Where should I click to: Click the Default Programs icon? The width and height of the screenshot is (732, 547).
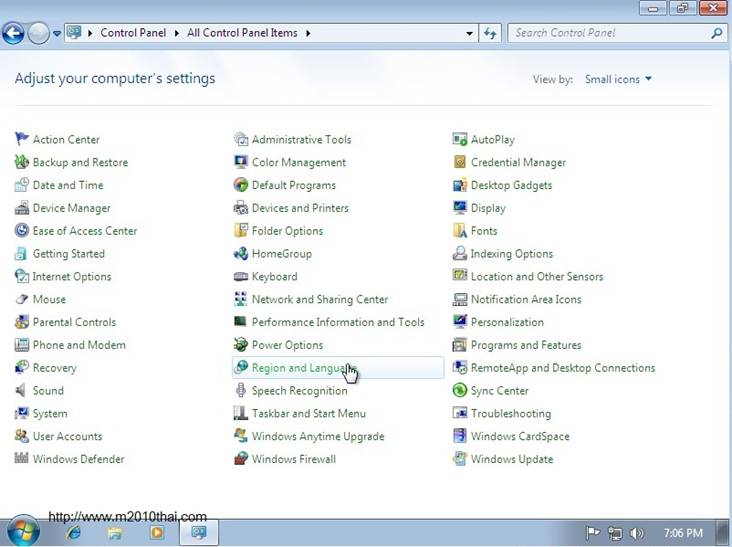pyautogui.click(x=240, y=184)
